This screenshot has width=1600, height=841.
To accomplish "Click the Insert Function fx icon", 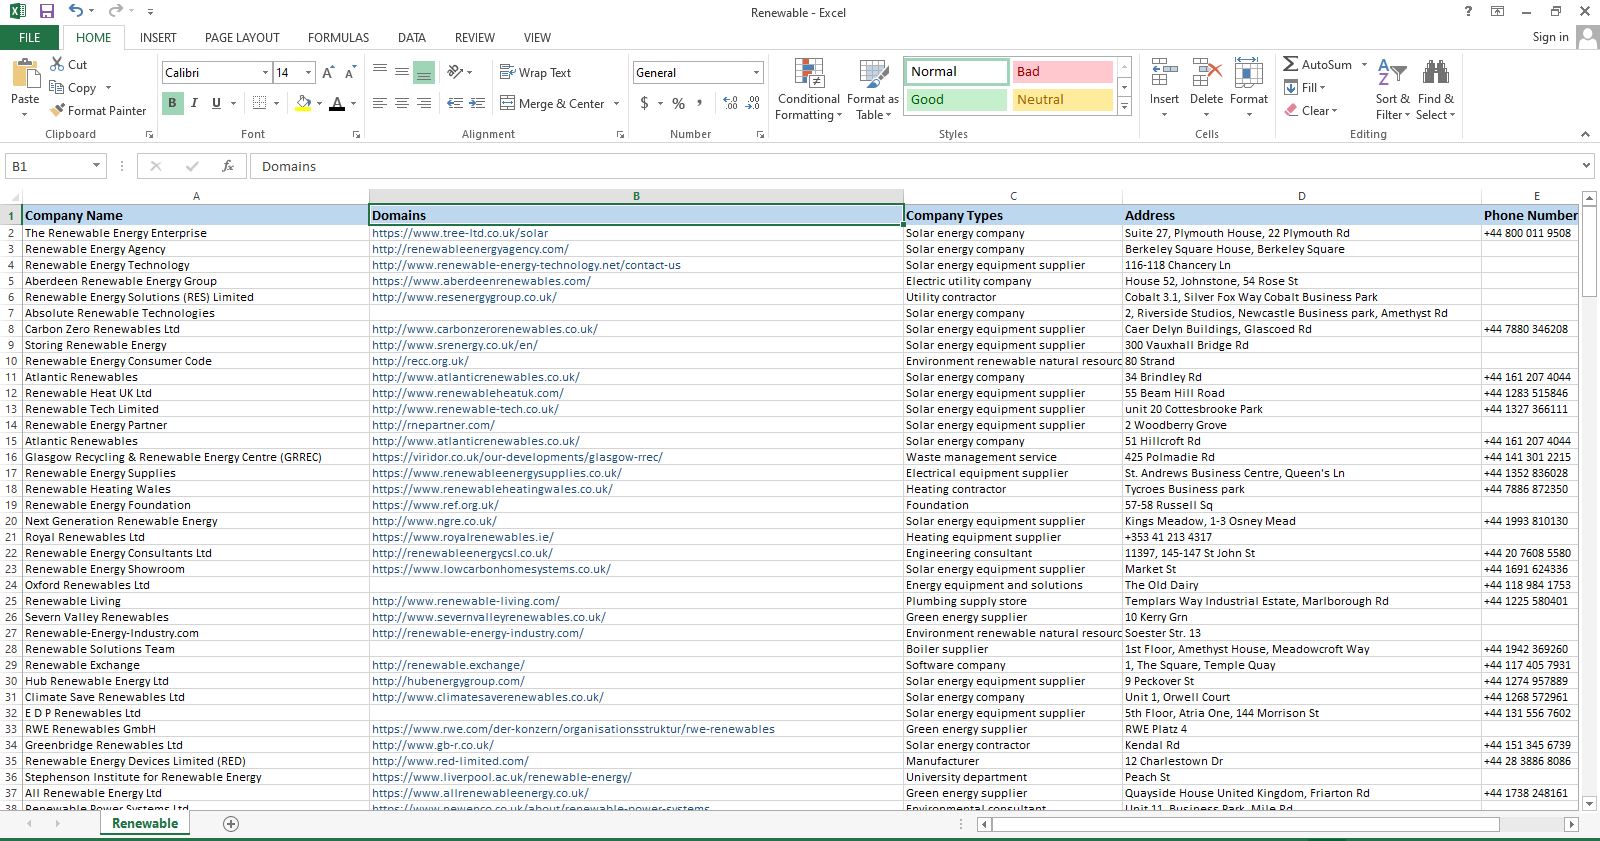I will click(228, 166).
